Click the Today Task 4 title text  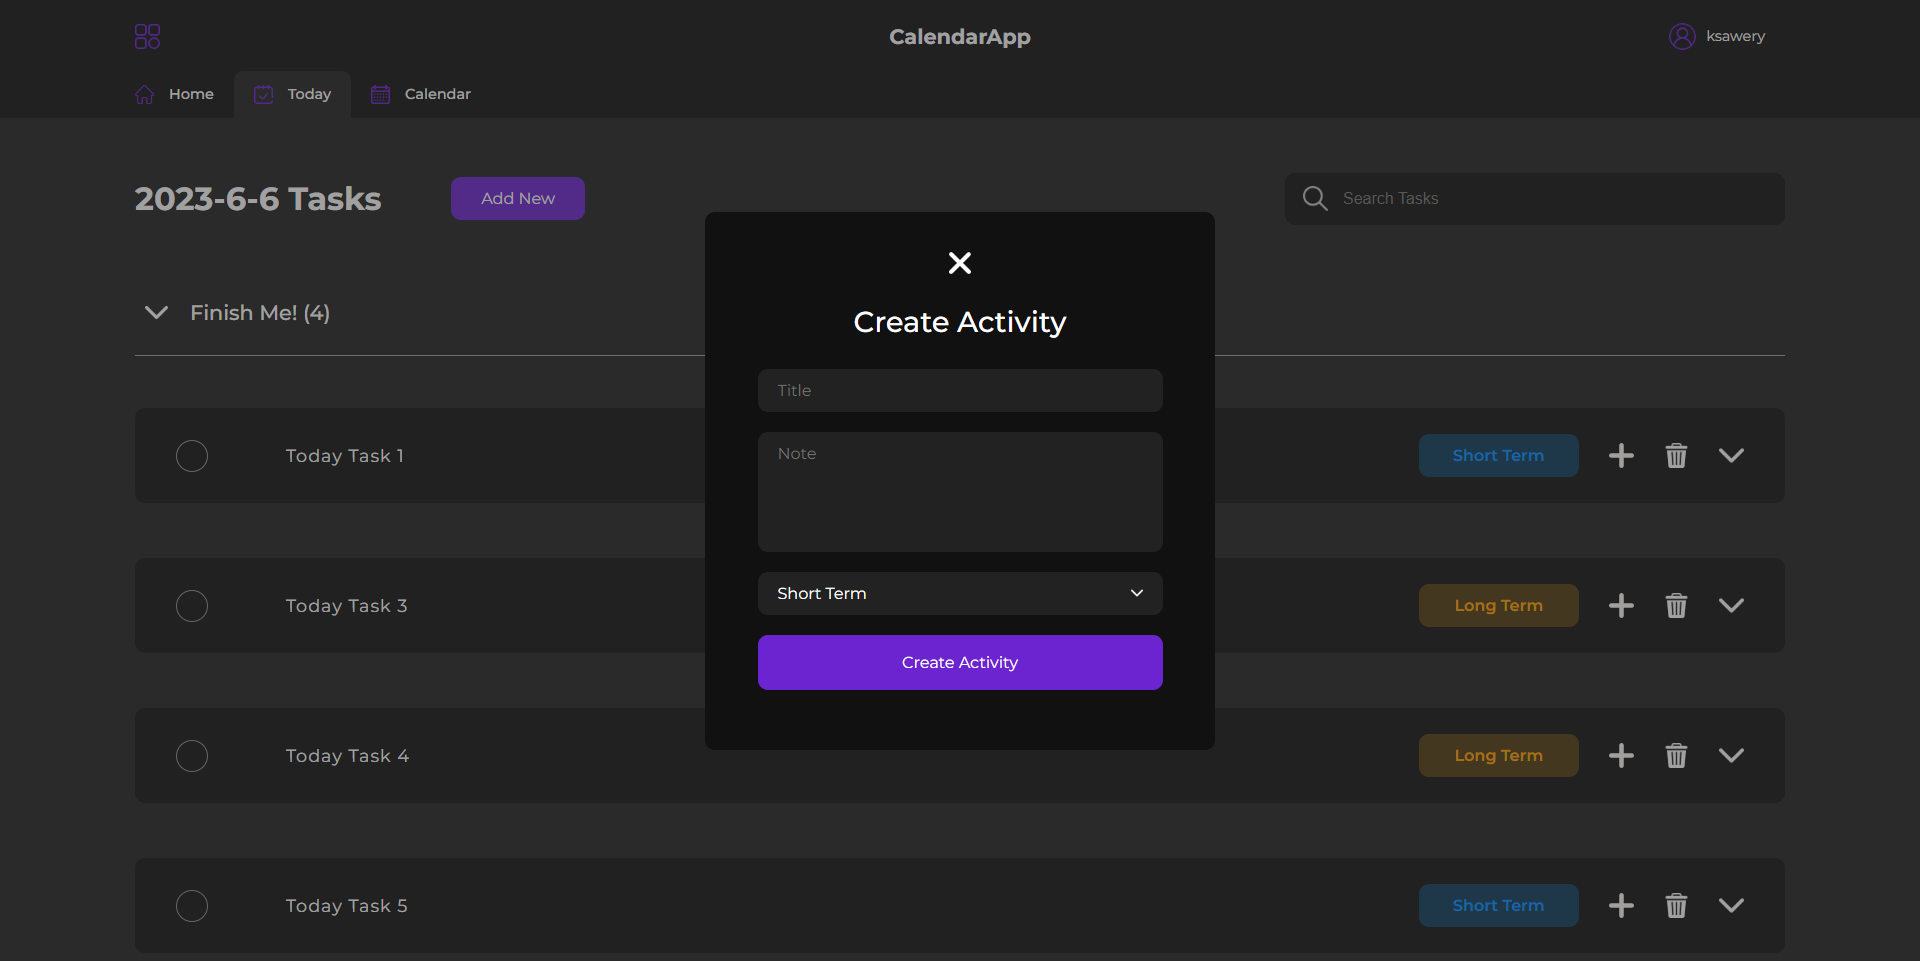[x=347, y=756]
